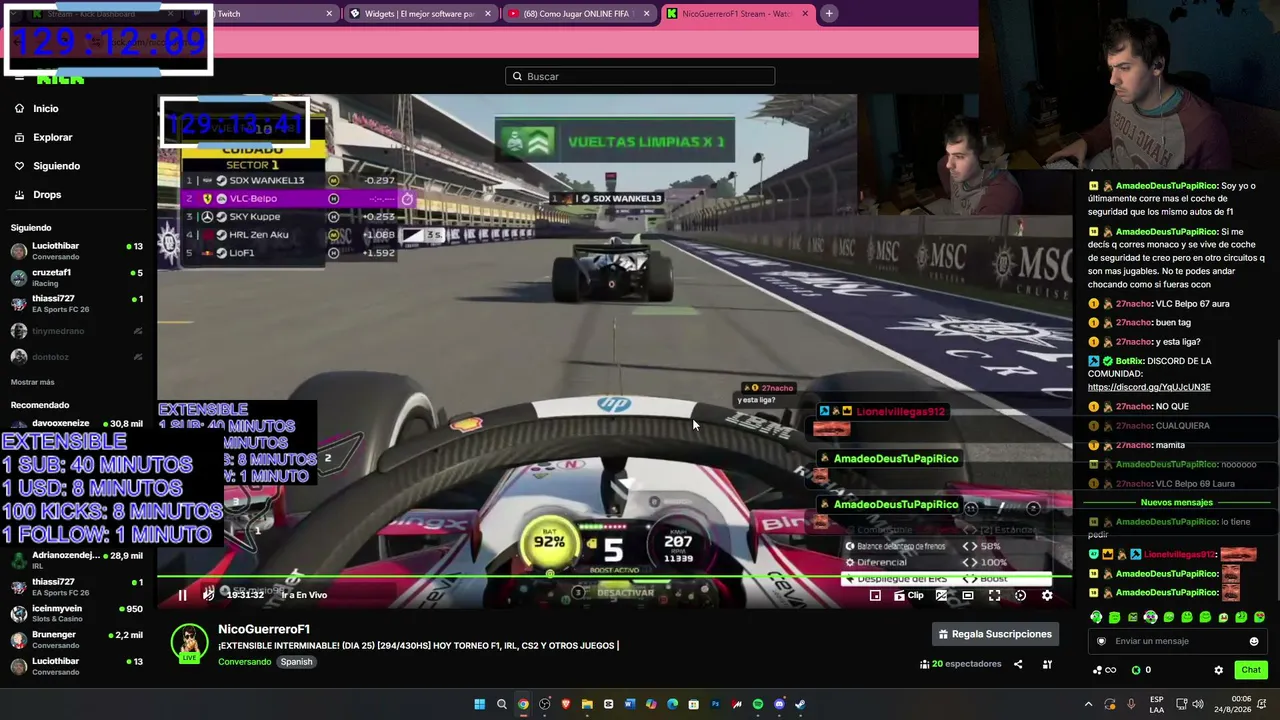Click the NicoGuerreroF1 streamer avatar
1280x720 pixels.
click(x=189, y=643)
